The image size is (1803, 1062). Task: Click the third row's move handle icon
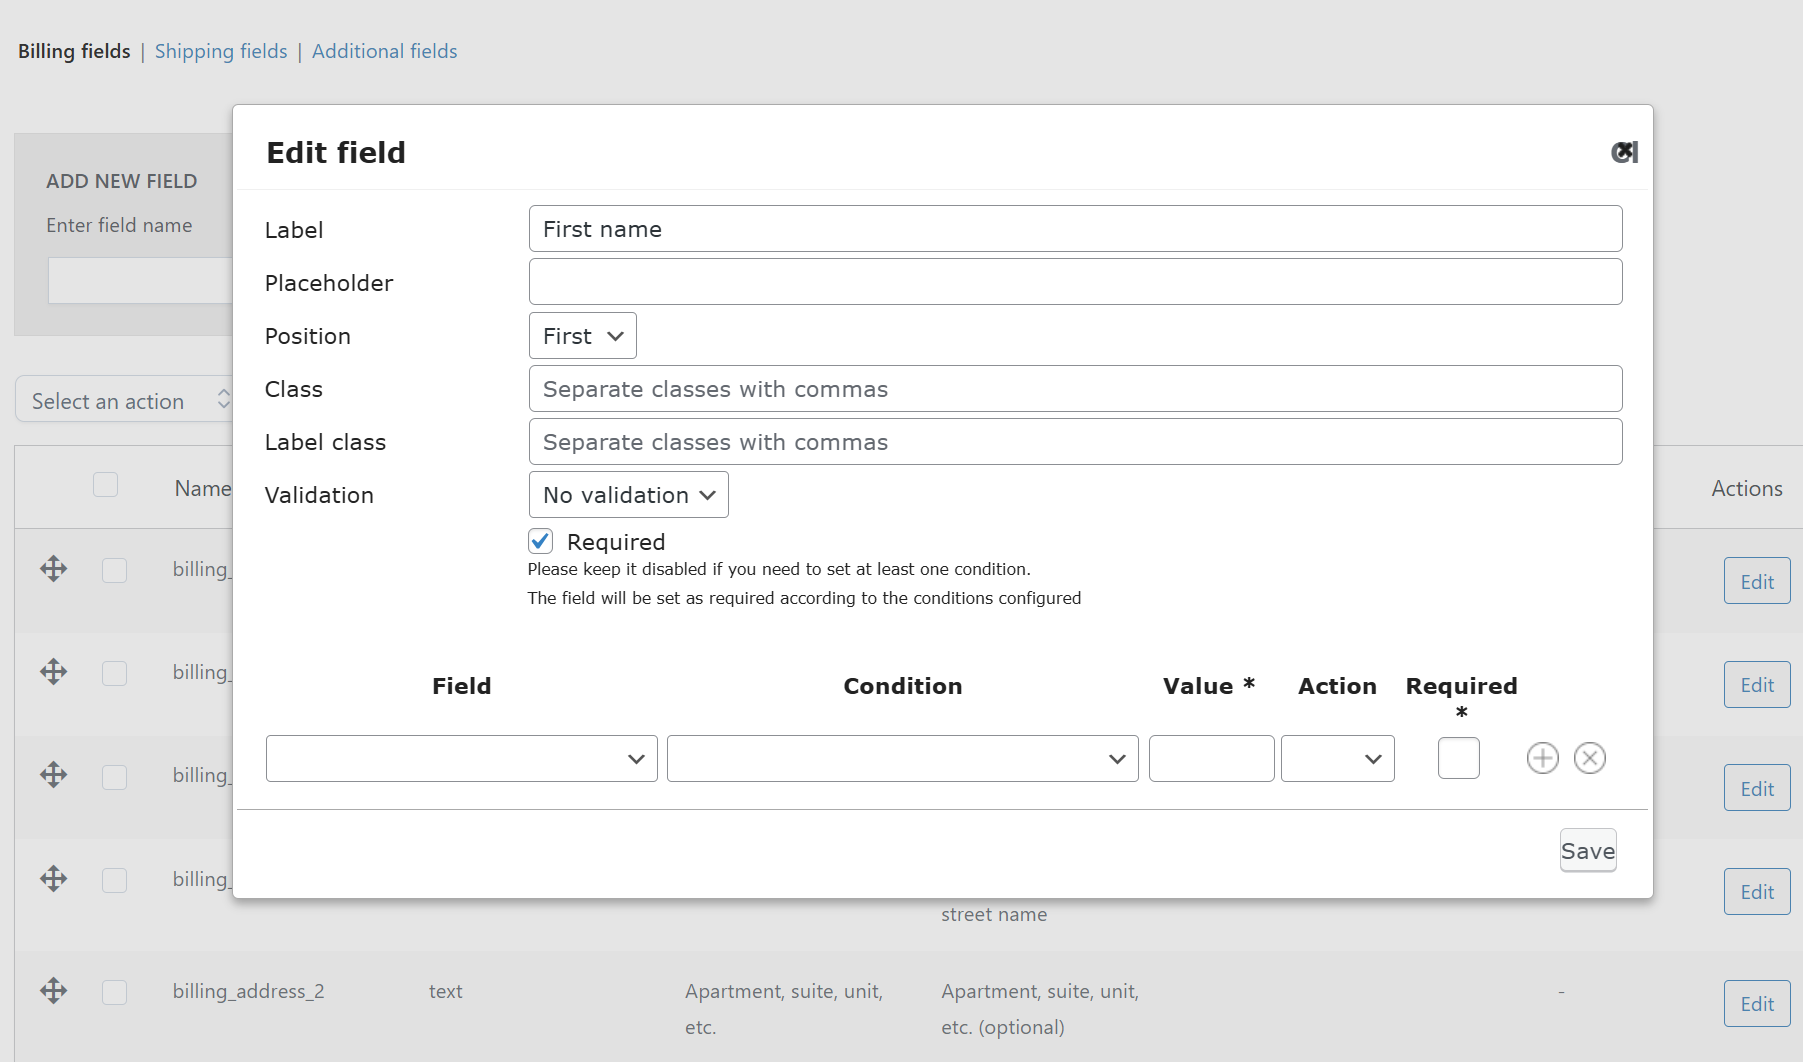(54, 775)
